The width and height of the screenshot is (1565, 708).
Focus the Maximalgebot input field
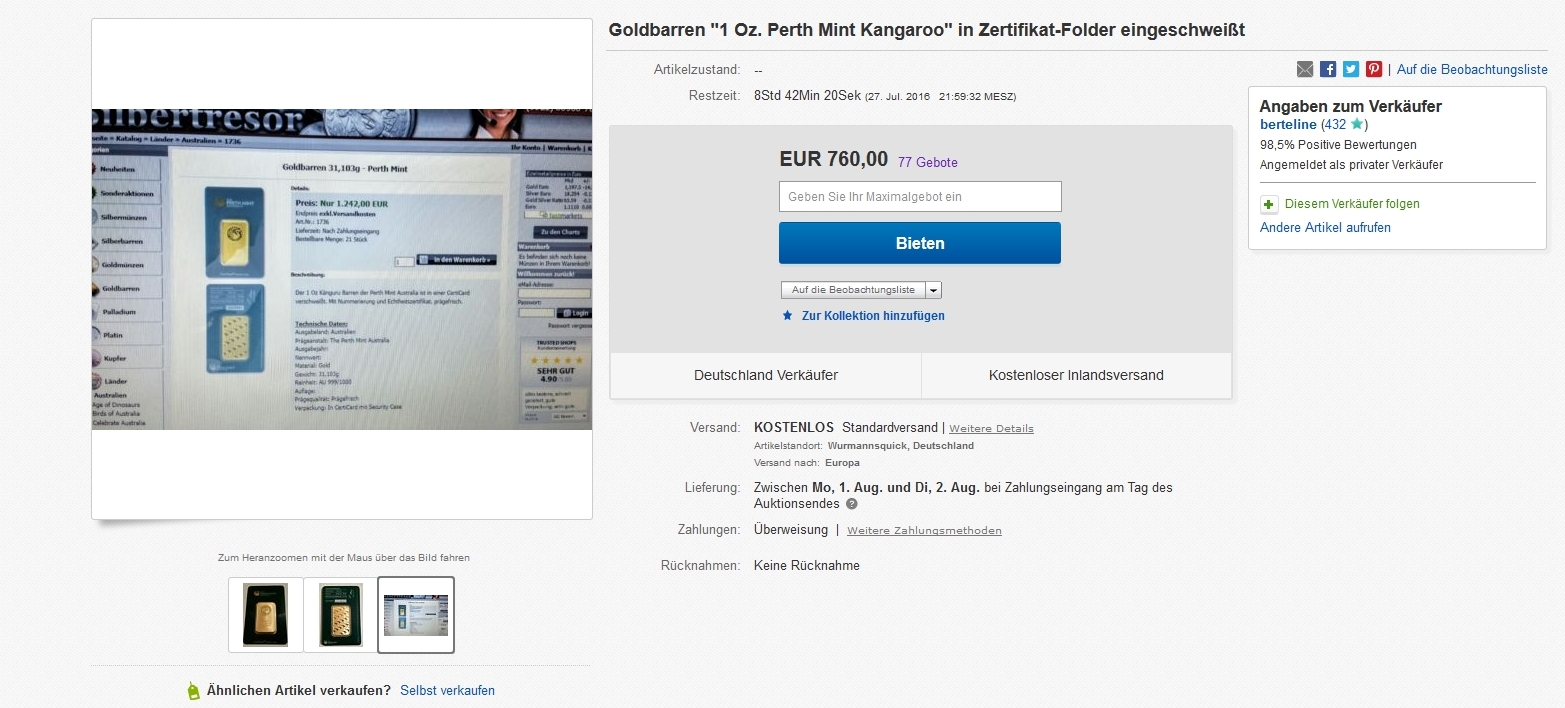tap(920, 196)
